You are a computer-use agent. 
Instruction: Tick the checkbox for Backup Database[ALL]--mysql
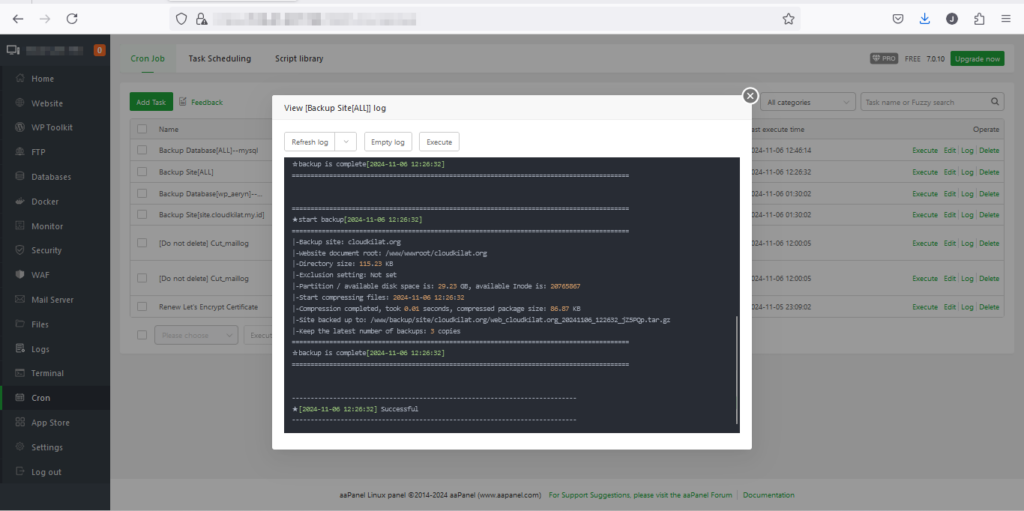(x=142, y=150)
